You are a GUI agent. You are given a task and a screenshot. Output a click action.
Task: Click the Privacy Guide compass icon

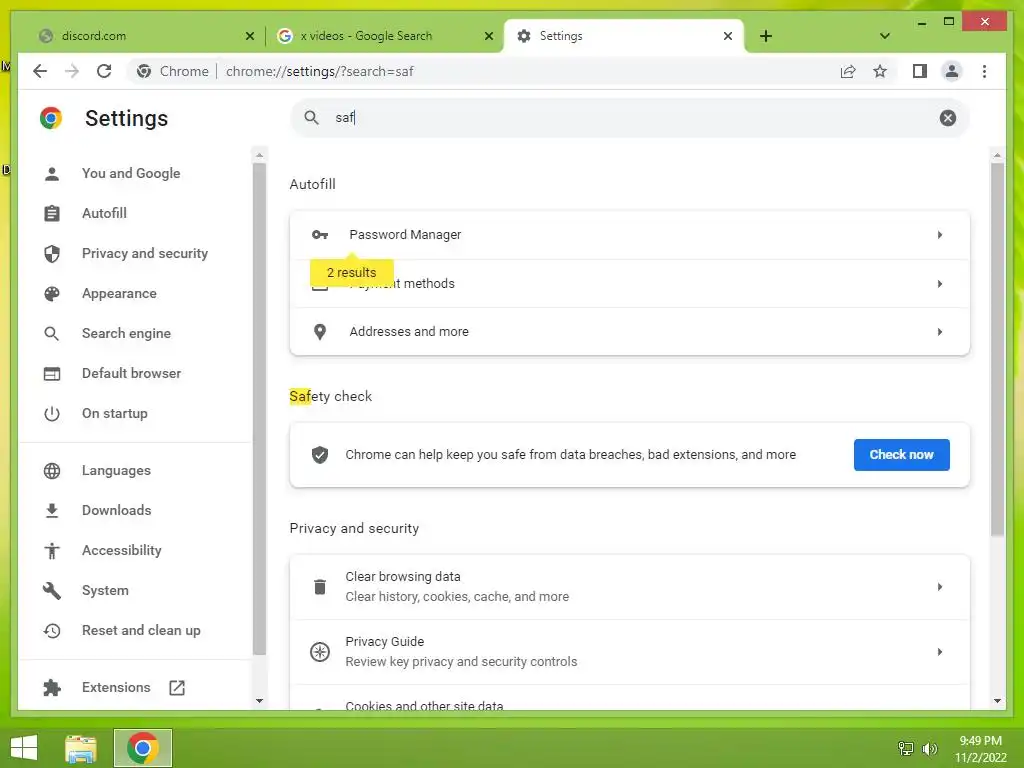tap(320, 652)
